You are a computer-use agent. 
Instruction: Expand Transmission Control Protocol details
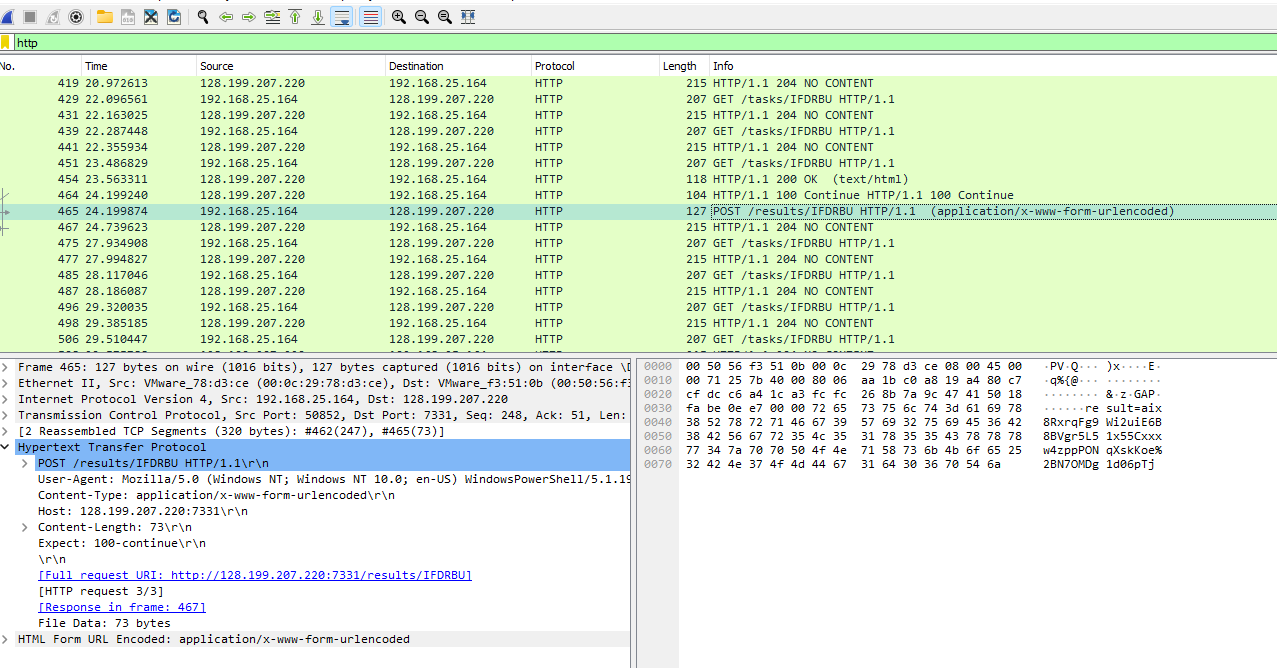tap(6, 415)
